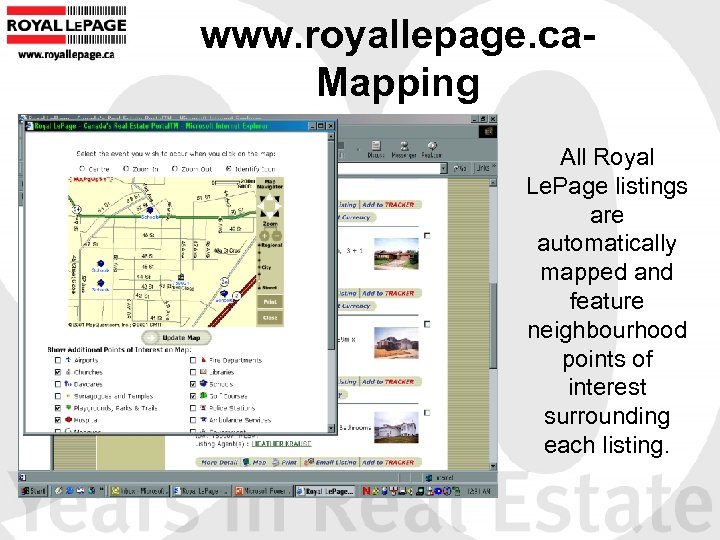The height and width of the screenshot is (540, 720).
Task: Click the Print button in map navigator
Action: point(270,302)
